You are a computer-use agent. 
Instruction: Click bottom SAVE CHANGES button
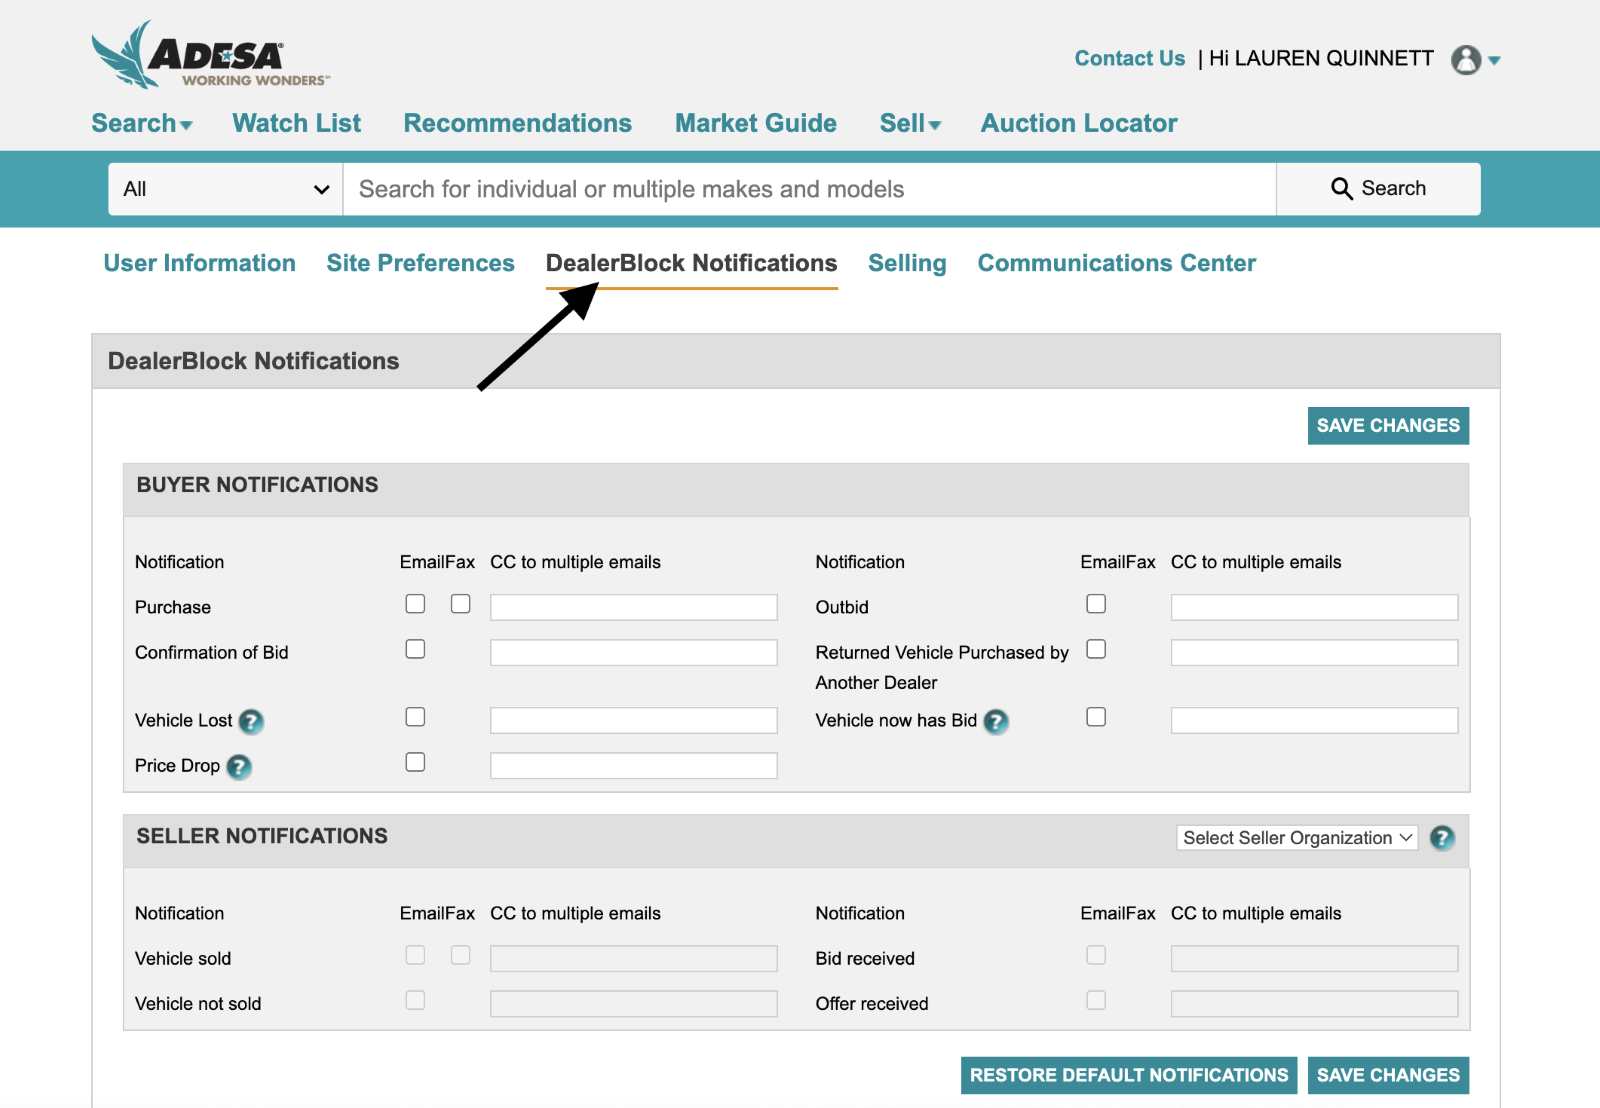1388,1076
